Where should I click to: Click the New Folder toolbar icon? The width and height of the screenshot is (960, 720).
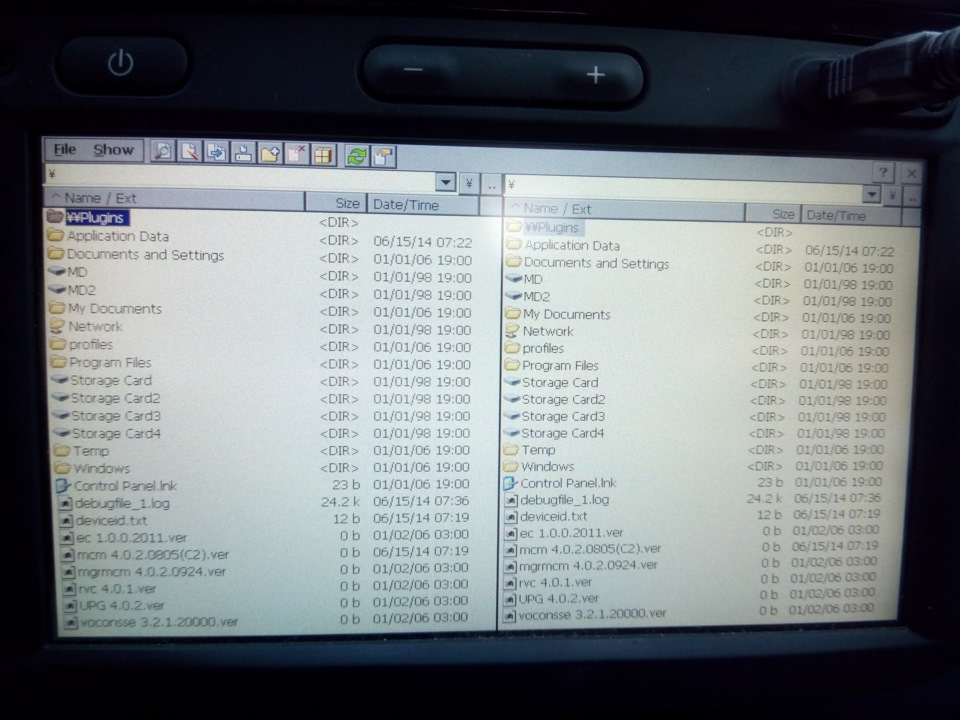270,154
